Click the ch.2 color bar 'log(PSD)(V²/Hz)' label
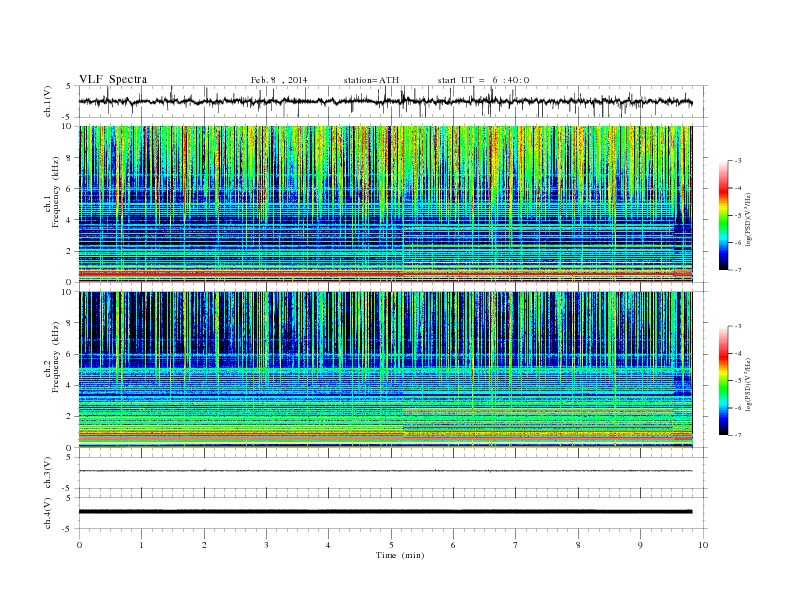 click(x=748, y=383)
